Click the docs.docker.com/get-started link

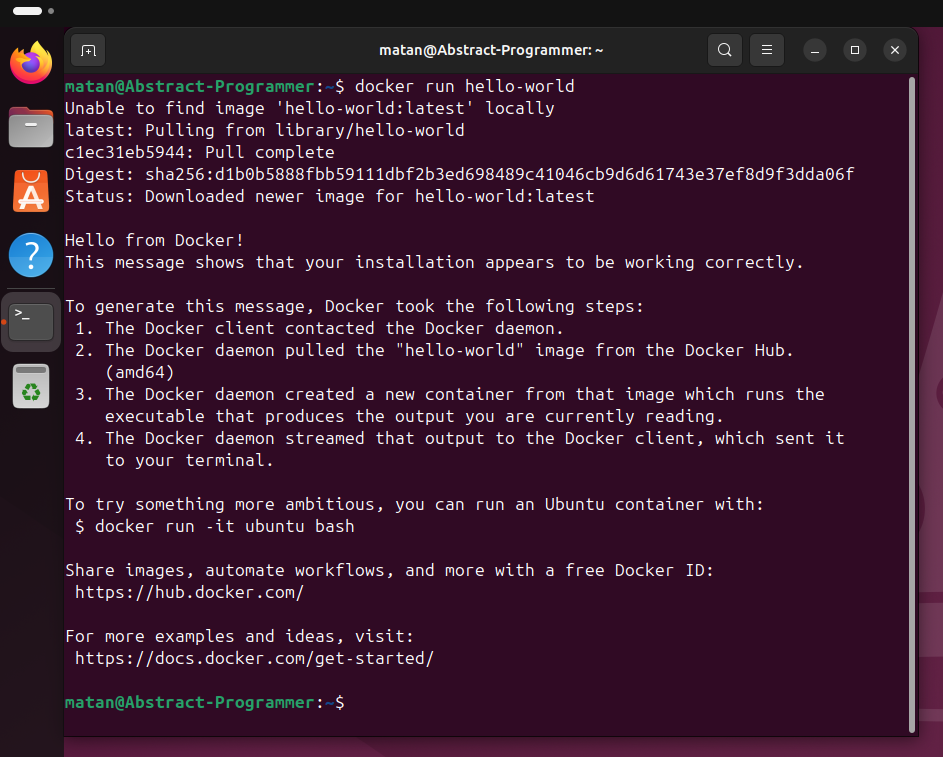pyautogui.click(x=254, y=658)
